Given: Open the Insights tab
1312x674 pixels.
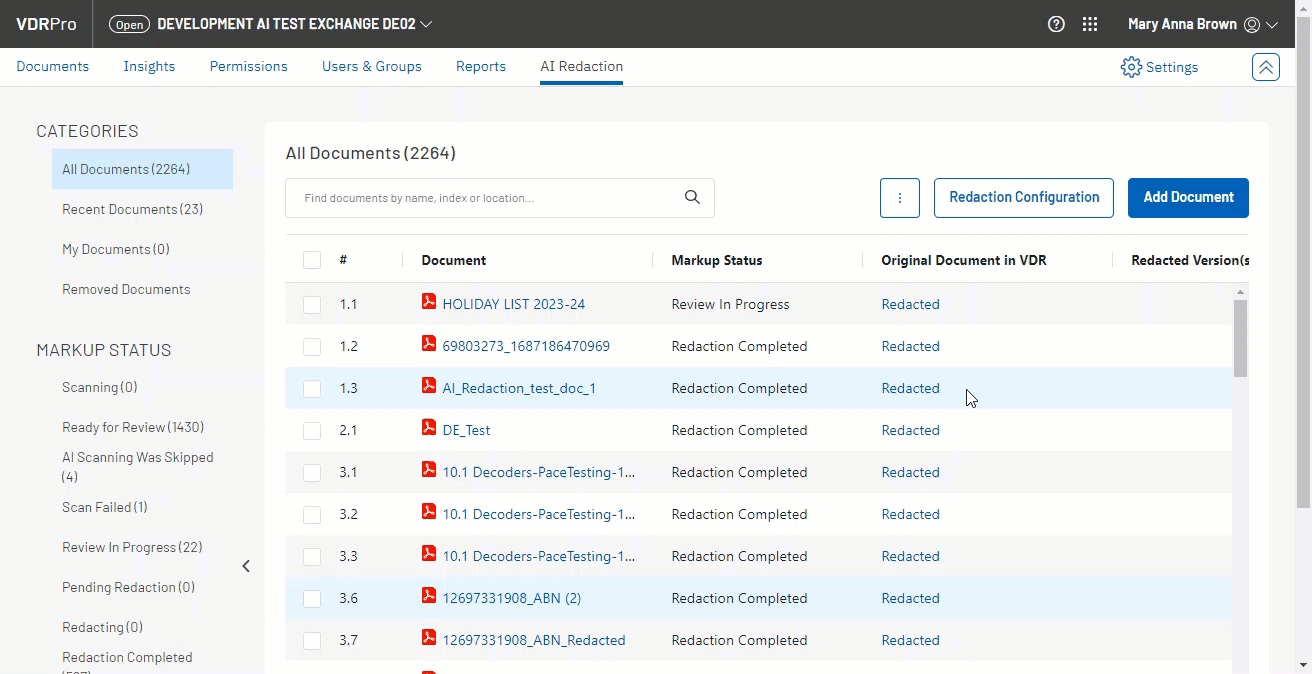Looking at the screenshot, I should 149,66.
